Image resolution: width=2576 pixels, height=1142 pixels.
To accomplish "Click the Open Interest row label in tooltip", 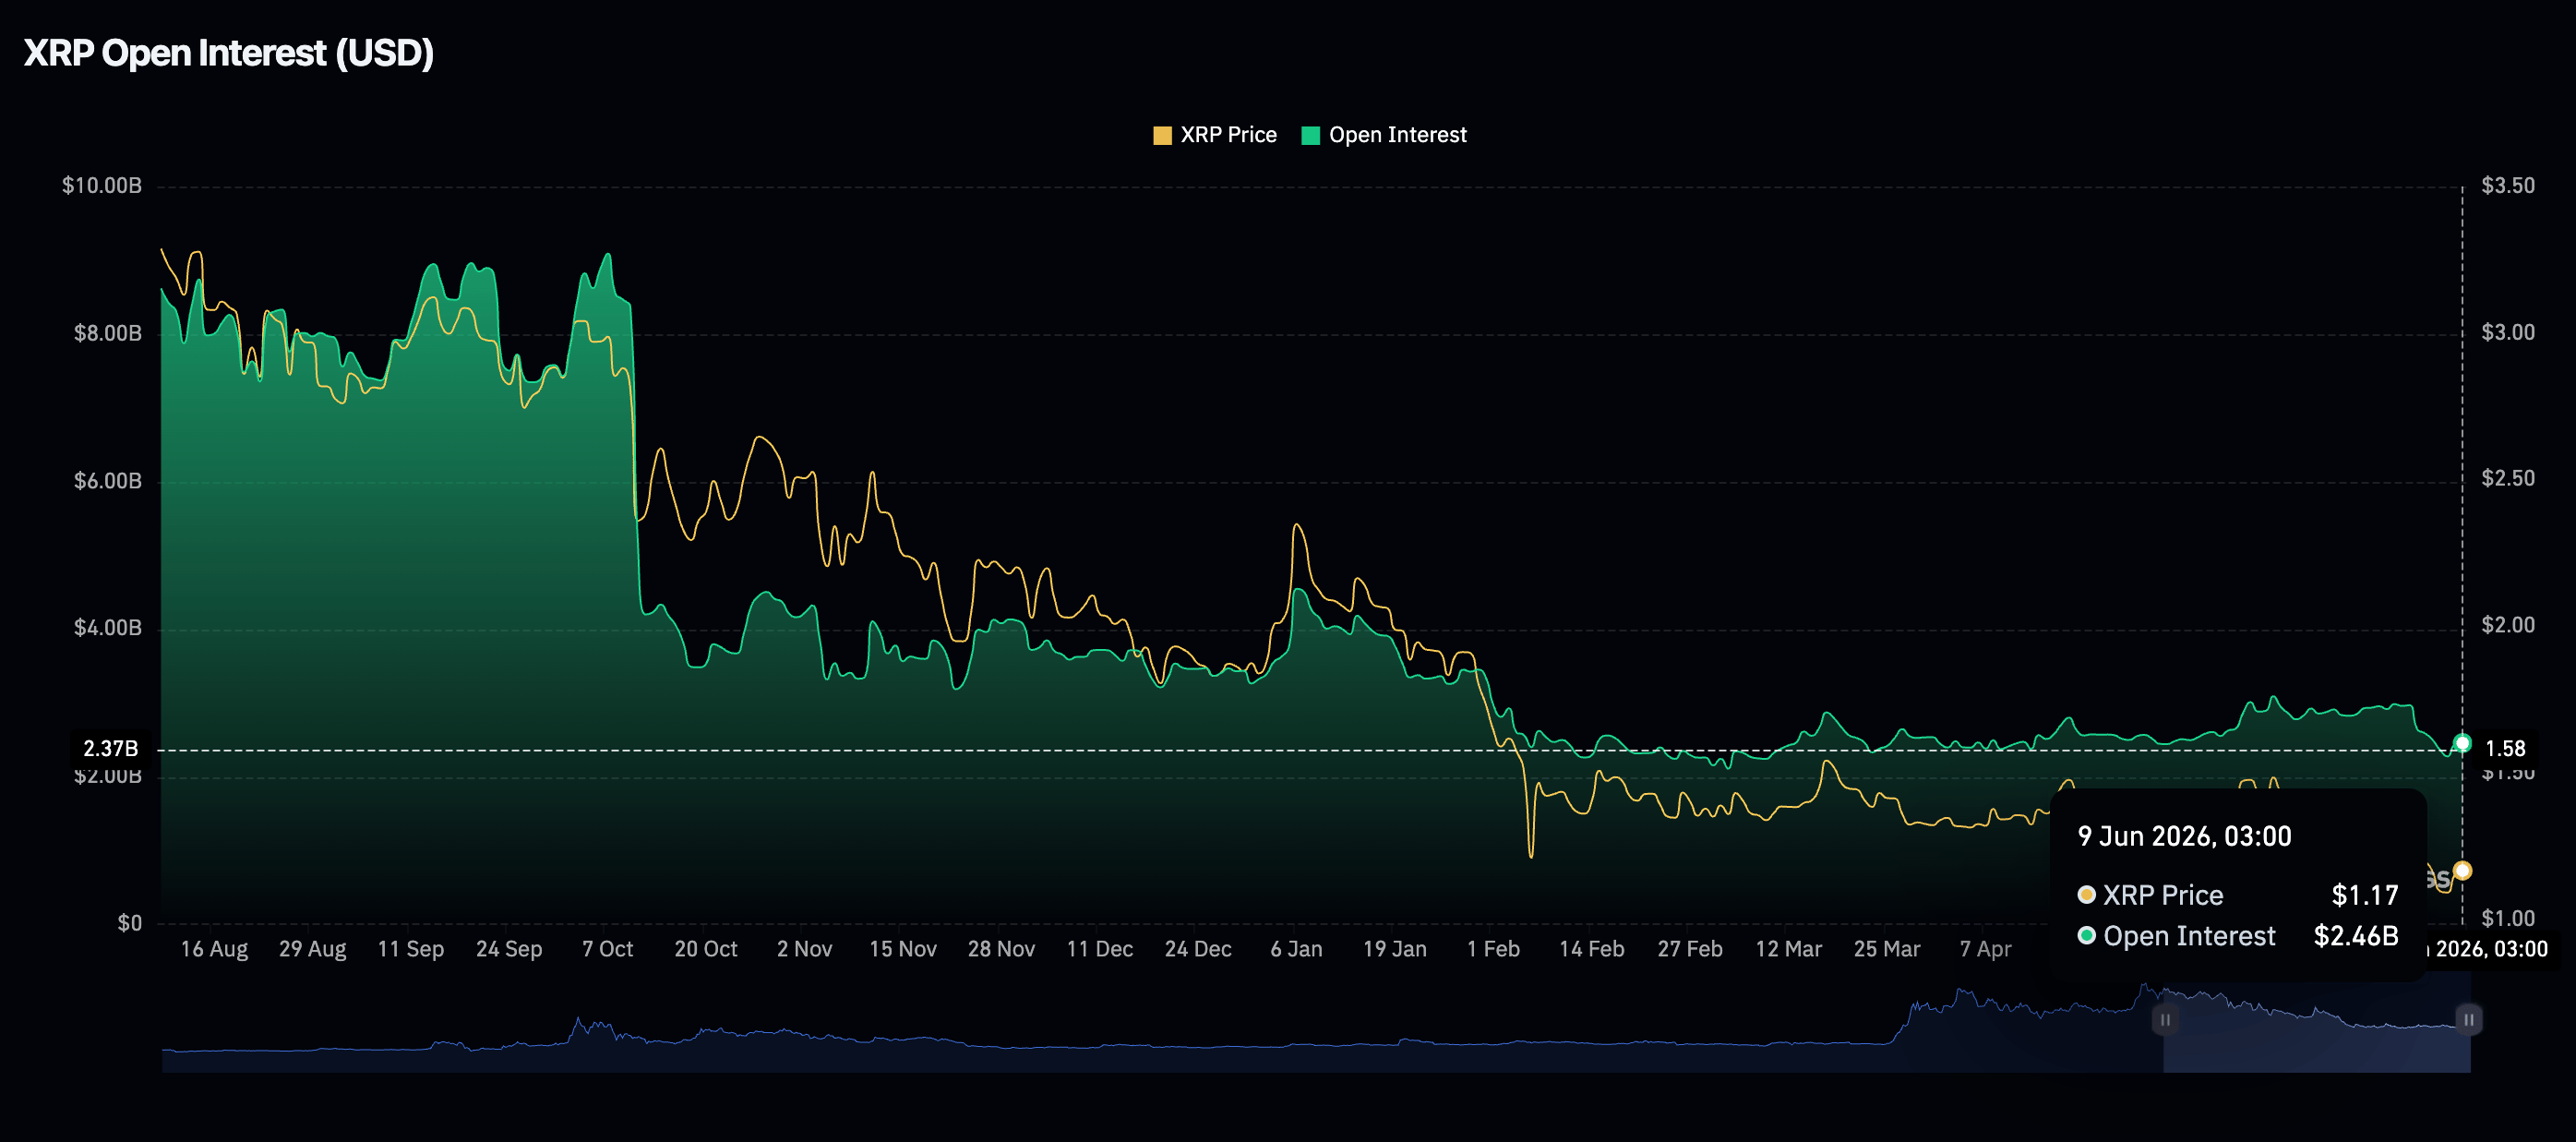I will tap(2189, 936).
